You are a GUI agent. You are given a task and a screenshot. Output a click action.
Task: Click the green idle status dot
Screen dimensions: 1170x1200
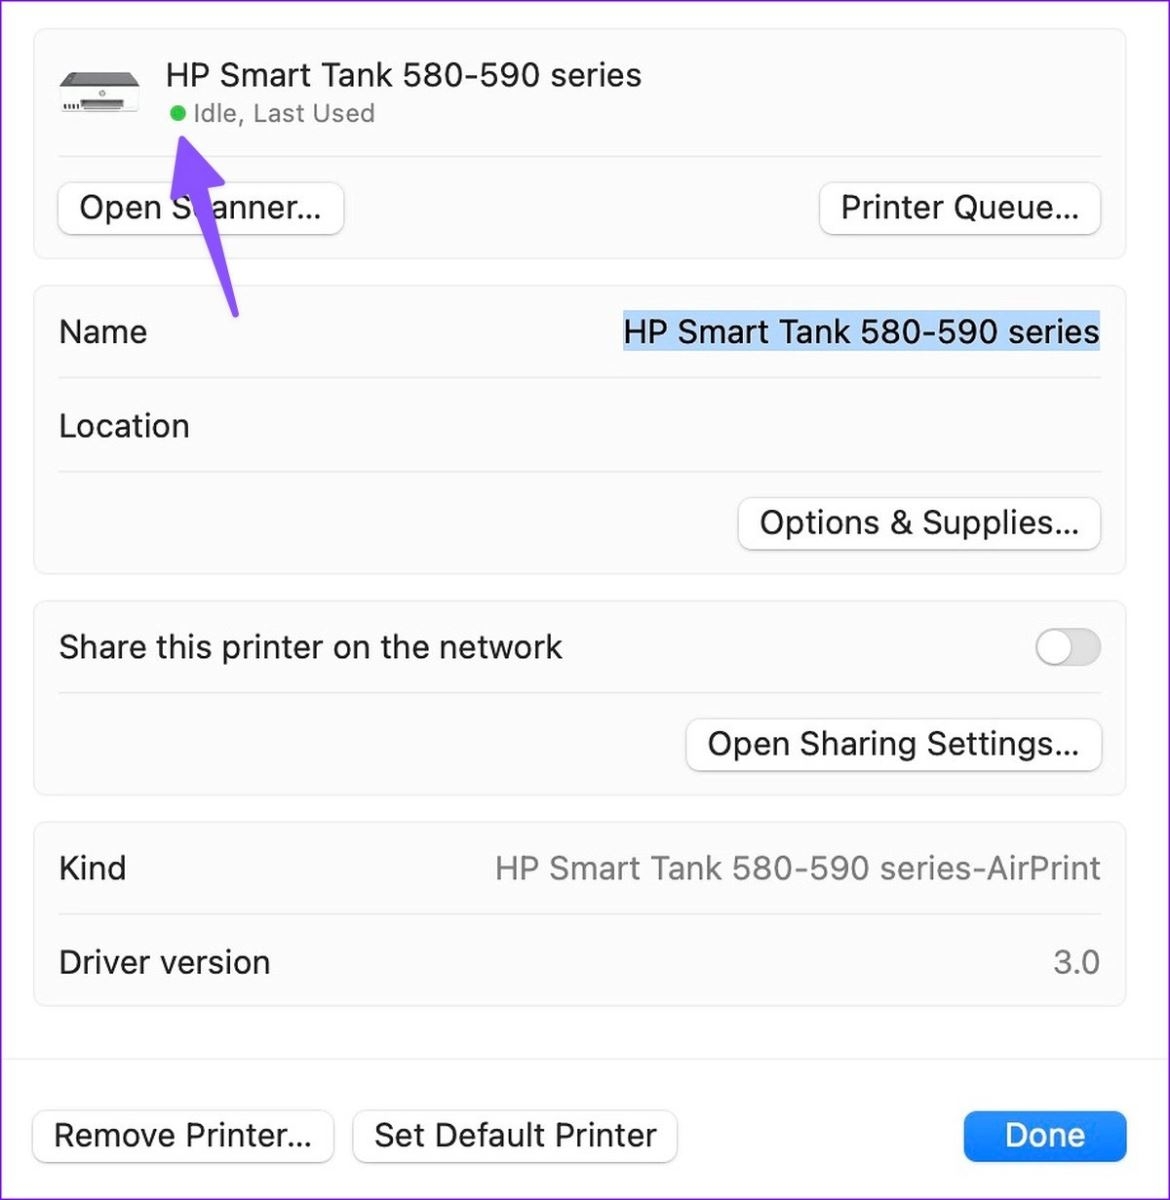pyautogui.click(x=178, y=114)
